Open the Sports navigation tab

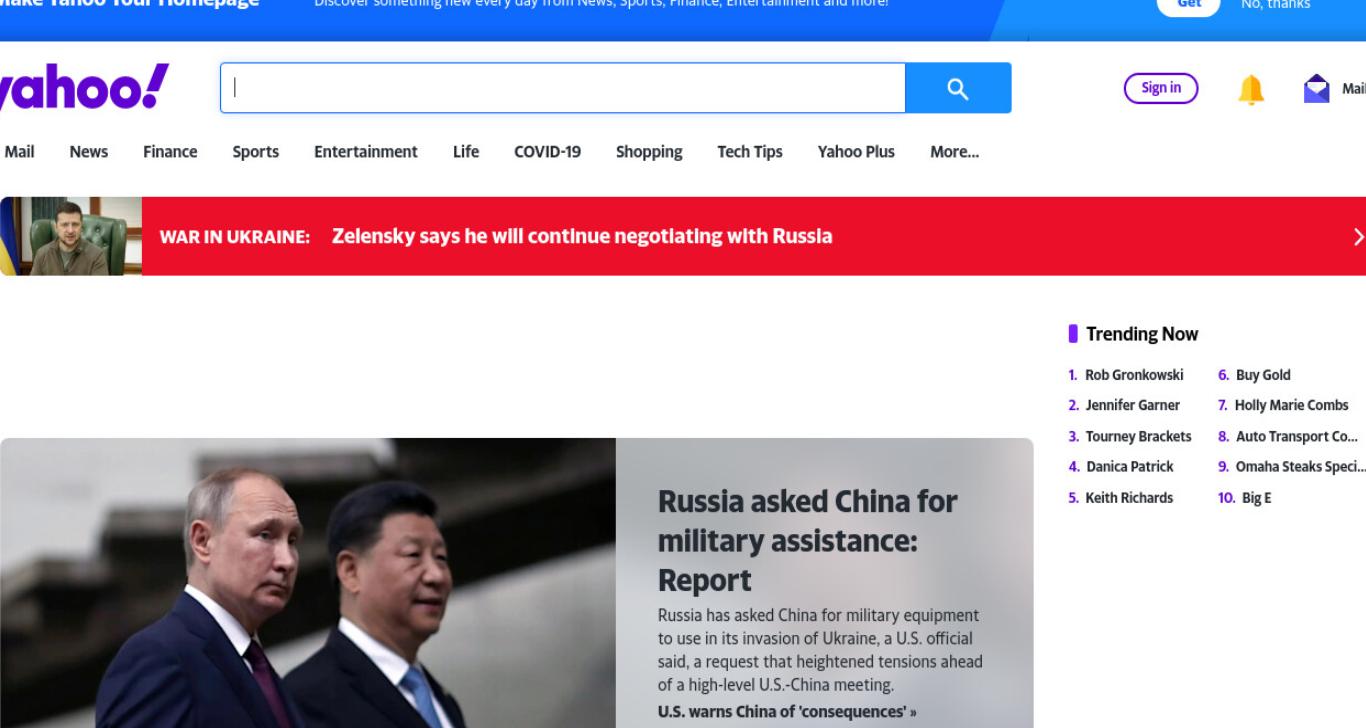pyautogui.click(x=255, y=152)
